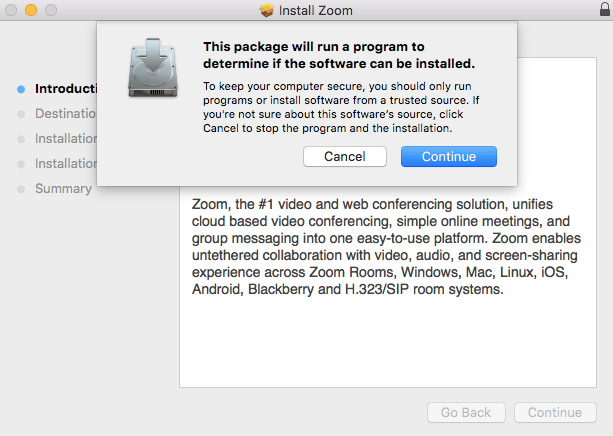Click the blue bullet beside Introduction
613x436 pixels.
(21, 88)
